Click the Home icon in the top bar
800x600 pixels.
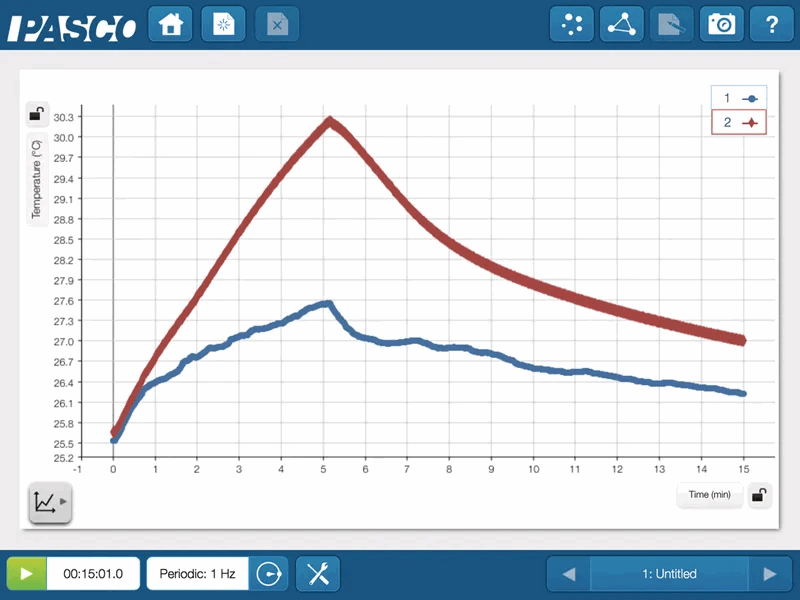(x=170, y=25)
